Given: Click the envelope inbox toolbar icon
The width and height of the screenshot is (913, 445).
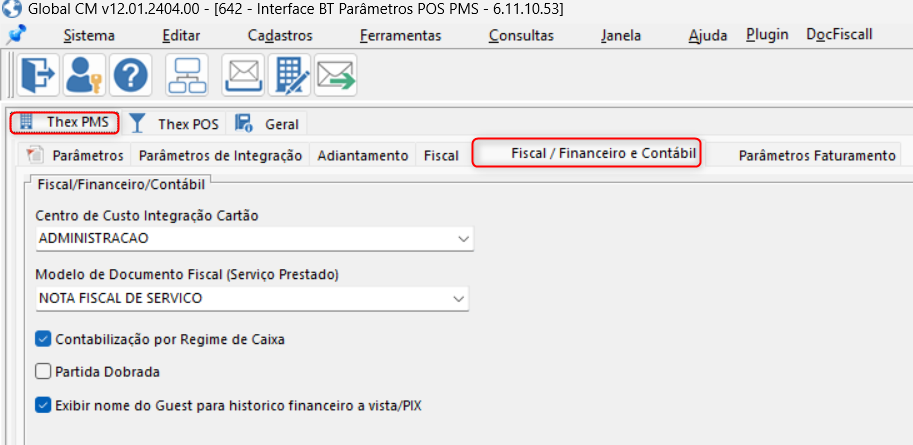Looking at the screenshot, I should coord(243,75).
